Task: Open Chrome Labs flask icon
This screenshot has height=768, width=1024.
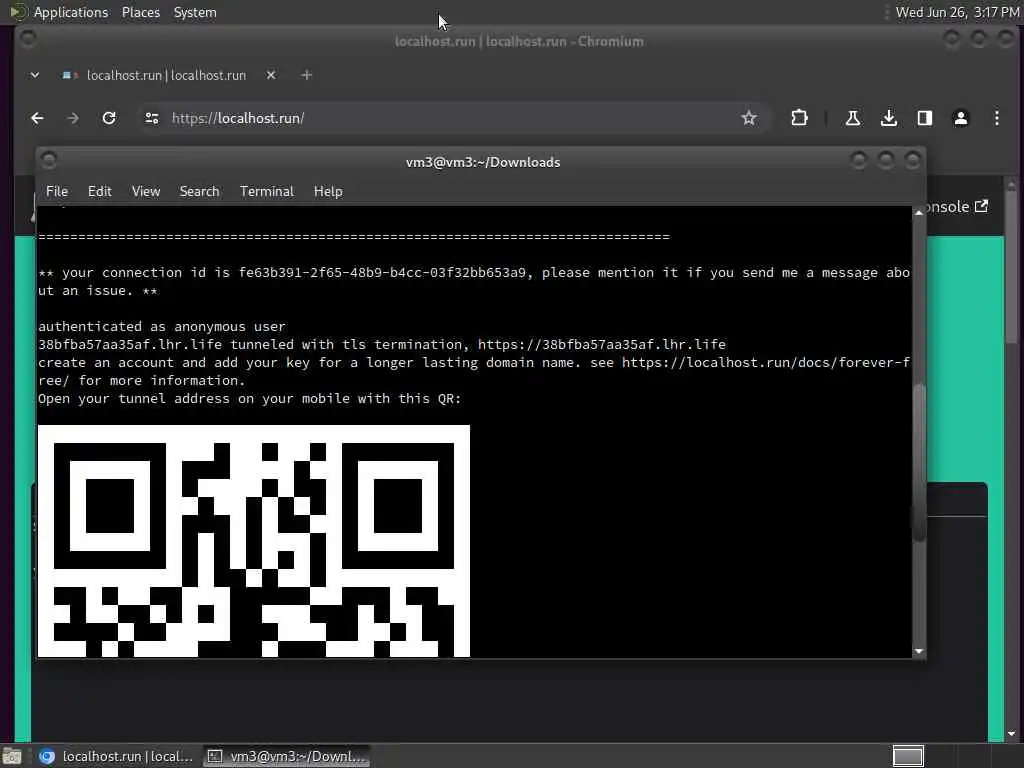Action: [x=853, y=118]
